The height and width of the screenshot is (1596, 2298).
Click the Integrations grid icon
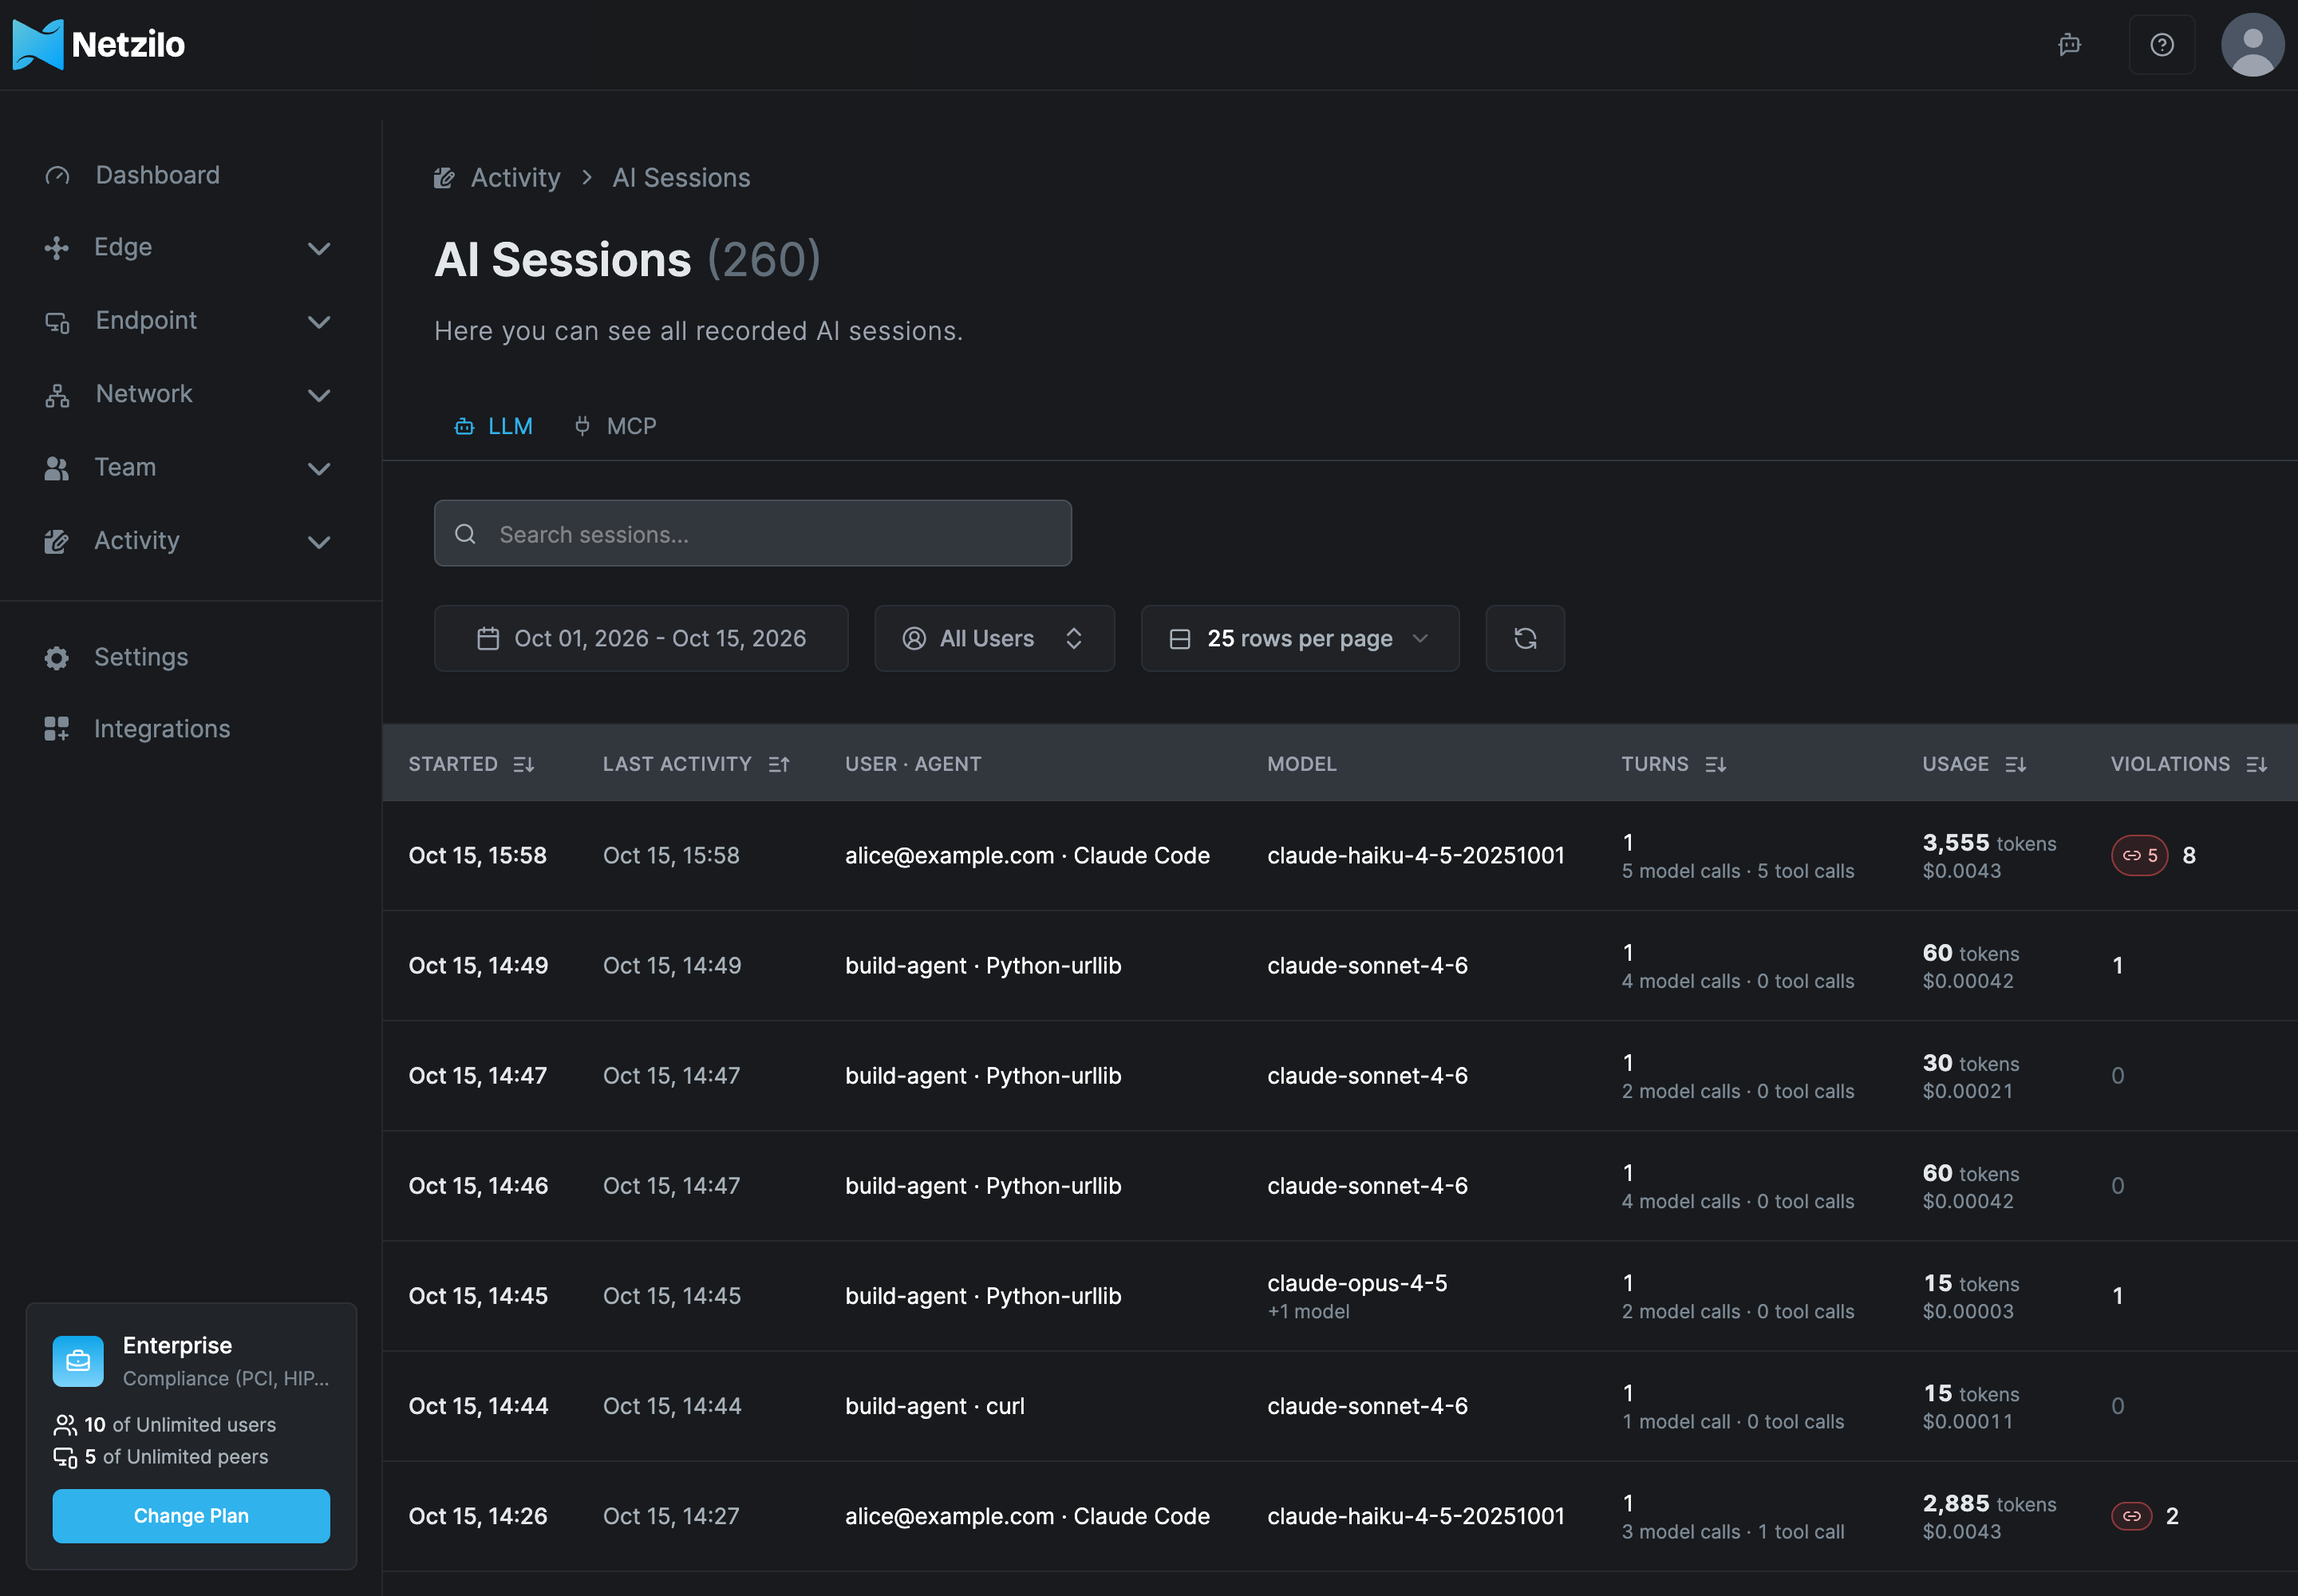(57, 729)
